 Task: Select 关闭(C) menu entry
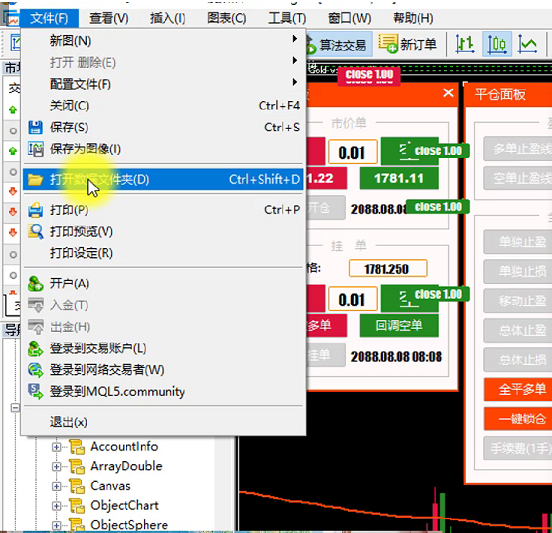point(163,106)
